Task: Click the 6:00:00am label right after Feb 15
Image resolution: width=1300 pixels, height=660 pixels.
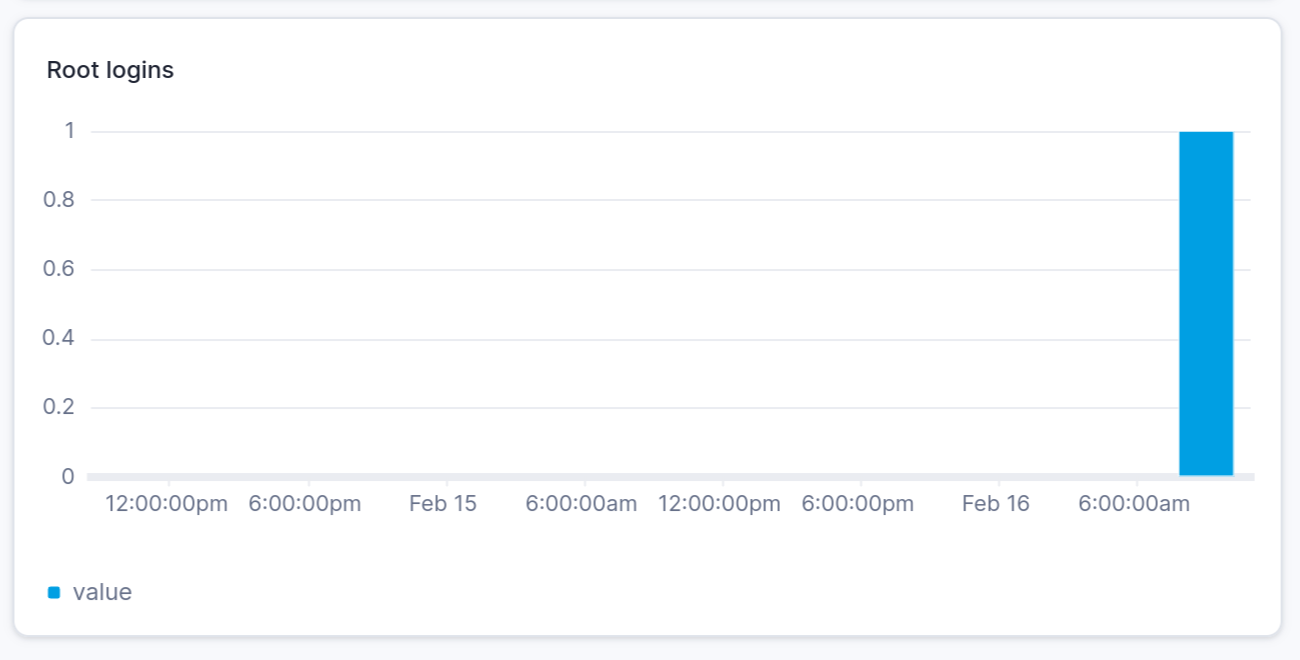Action: 581,504
